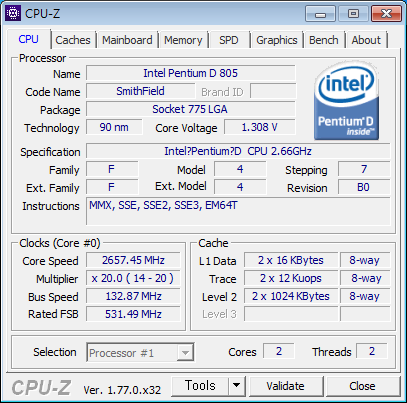The image size is (407, 403).
Task: Click the Family value 'F'
Action: tap(112, 169)
